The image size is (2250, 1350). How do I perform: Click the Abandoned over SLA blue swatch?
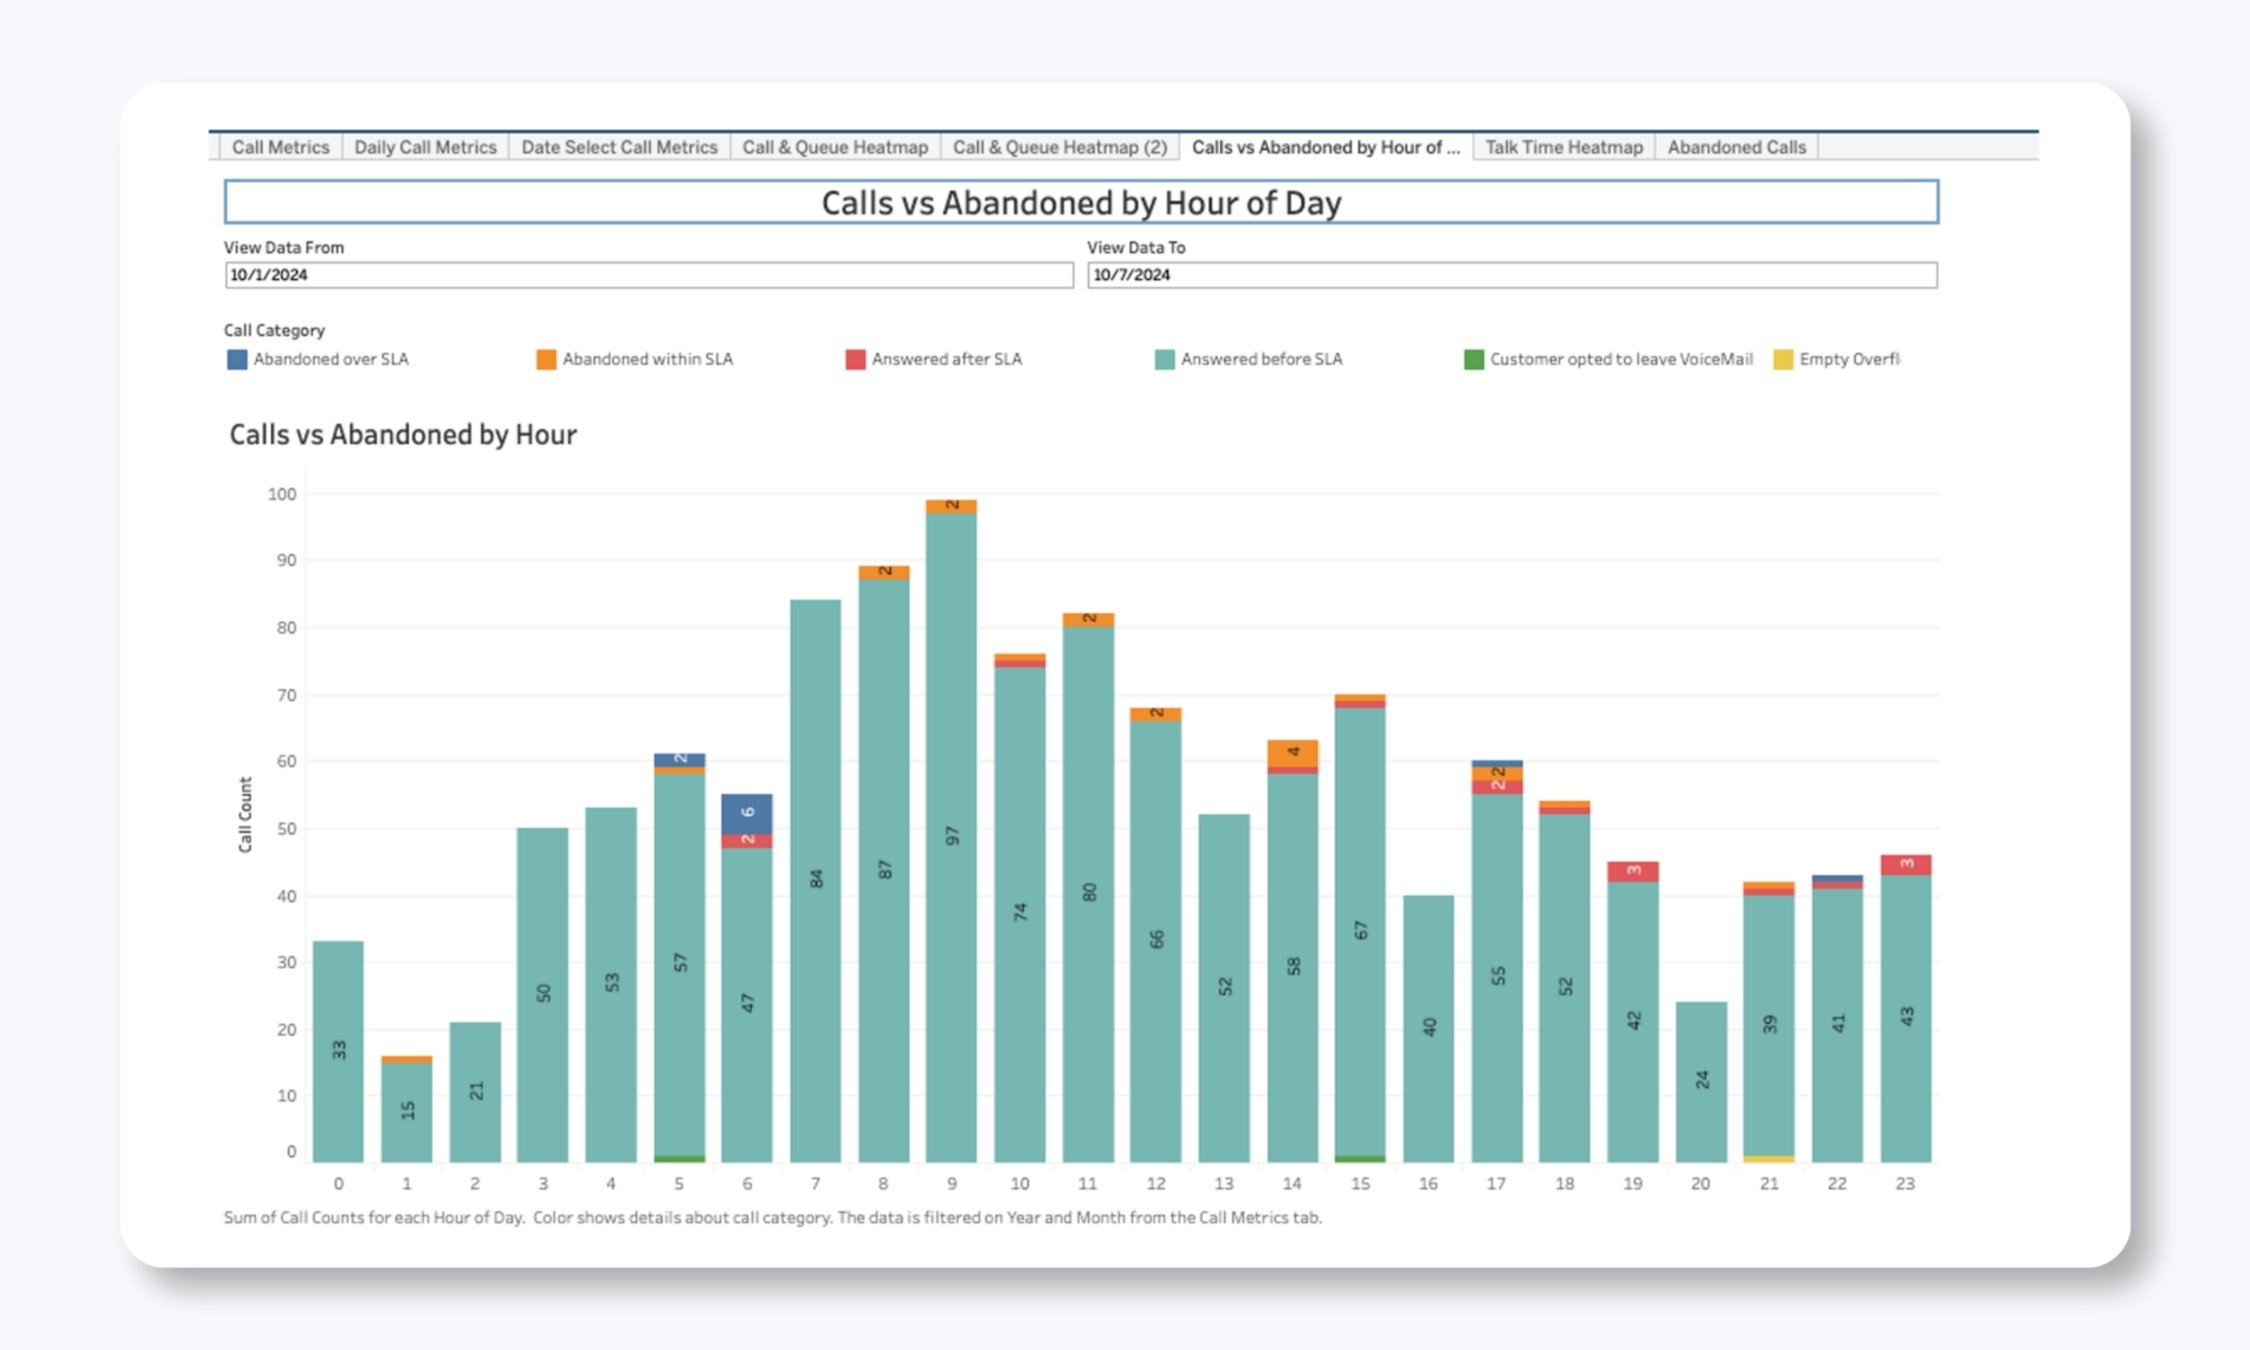pyautogui.click(x=237, y=359)
